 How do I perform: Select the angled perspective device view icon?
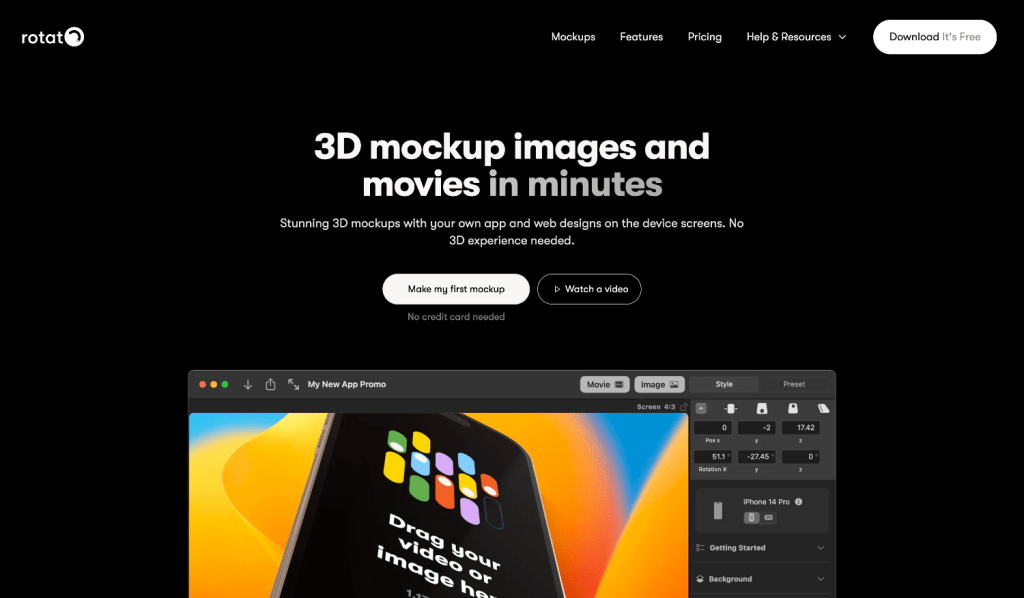point(823,409)
